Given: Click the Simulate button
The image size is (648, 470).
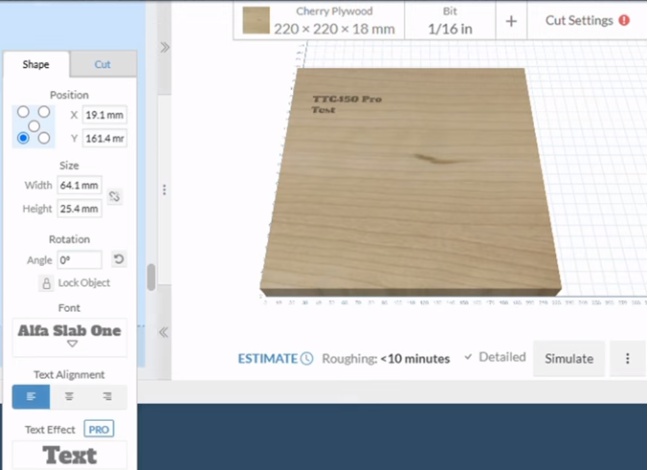Looking at the screenshot, I should pos(569,358).
